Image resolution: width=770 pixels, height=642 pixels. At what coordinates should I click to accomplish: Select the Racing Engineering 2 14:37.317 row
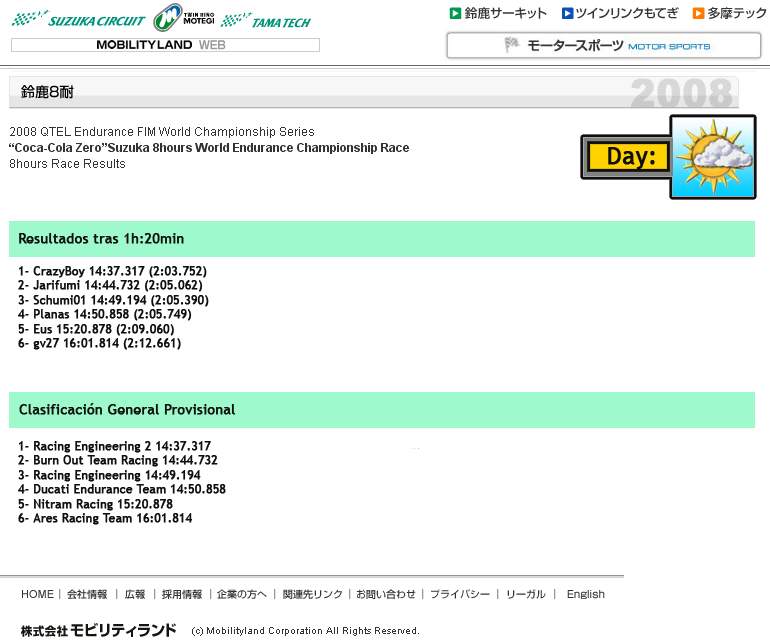point(114,446)
